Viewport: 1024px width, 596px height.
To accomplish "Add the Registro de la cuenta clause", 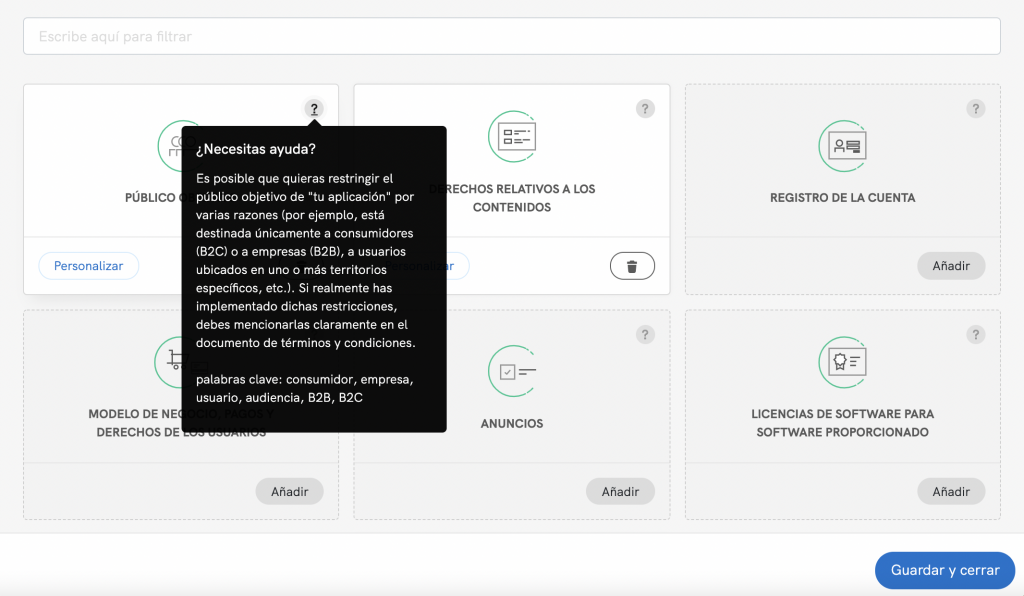I will (x=951, y=266).
